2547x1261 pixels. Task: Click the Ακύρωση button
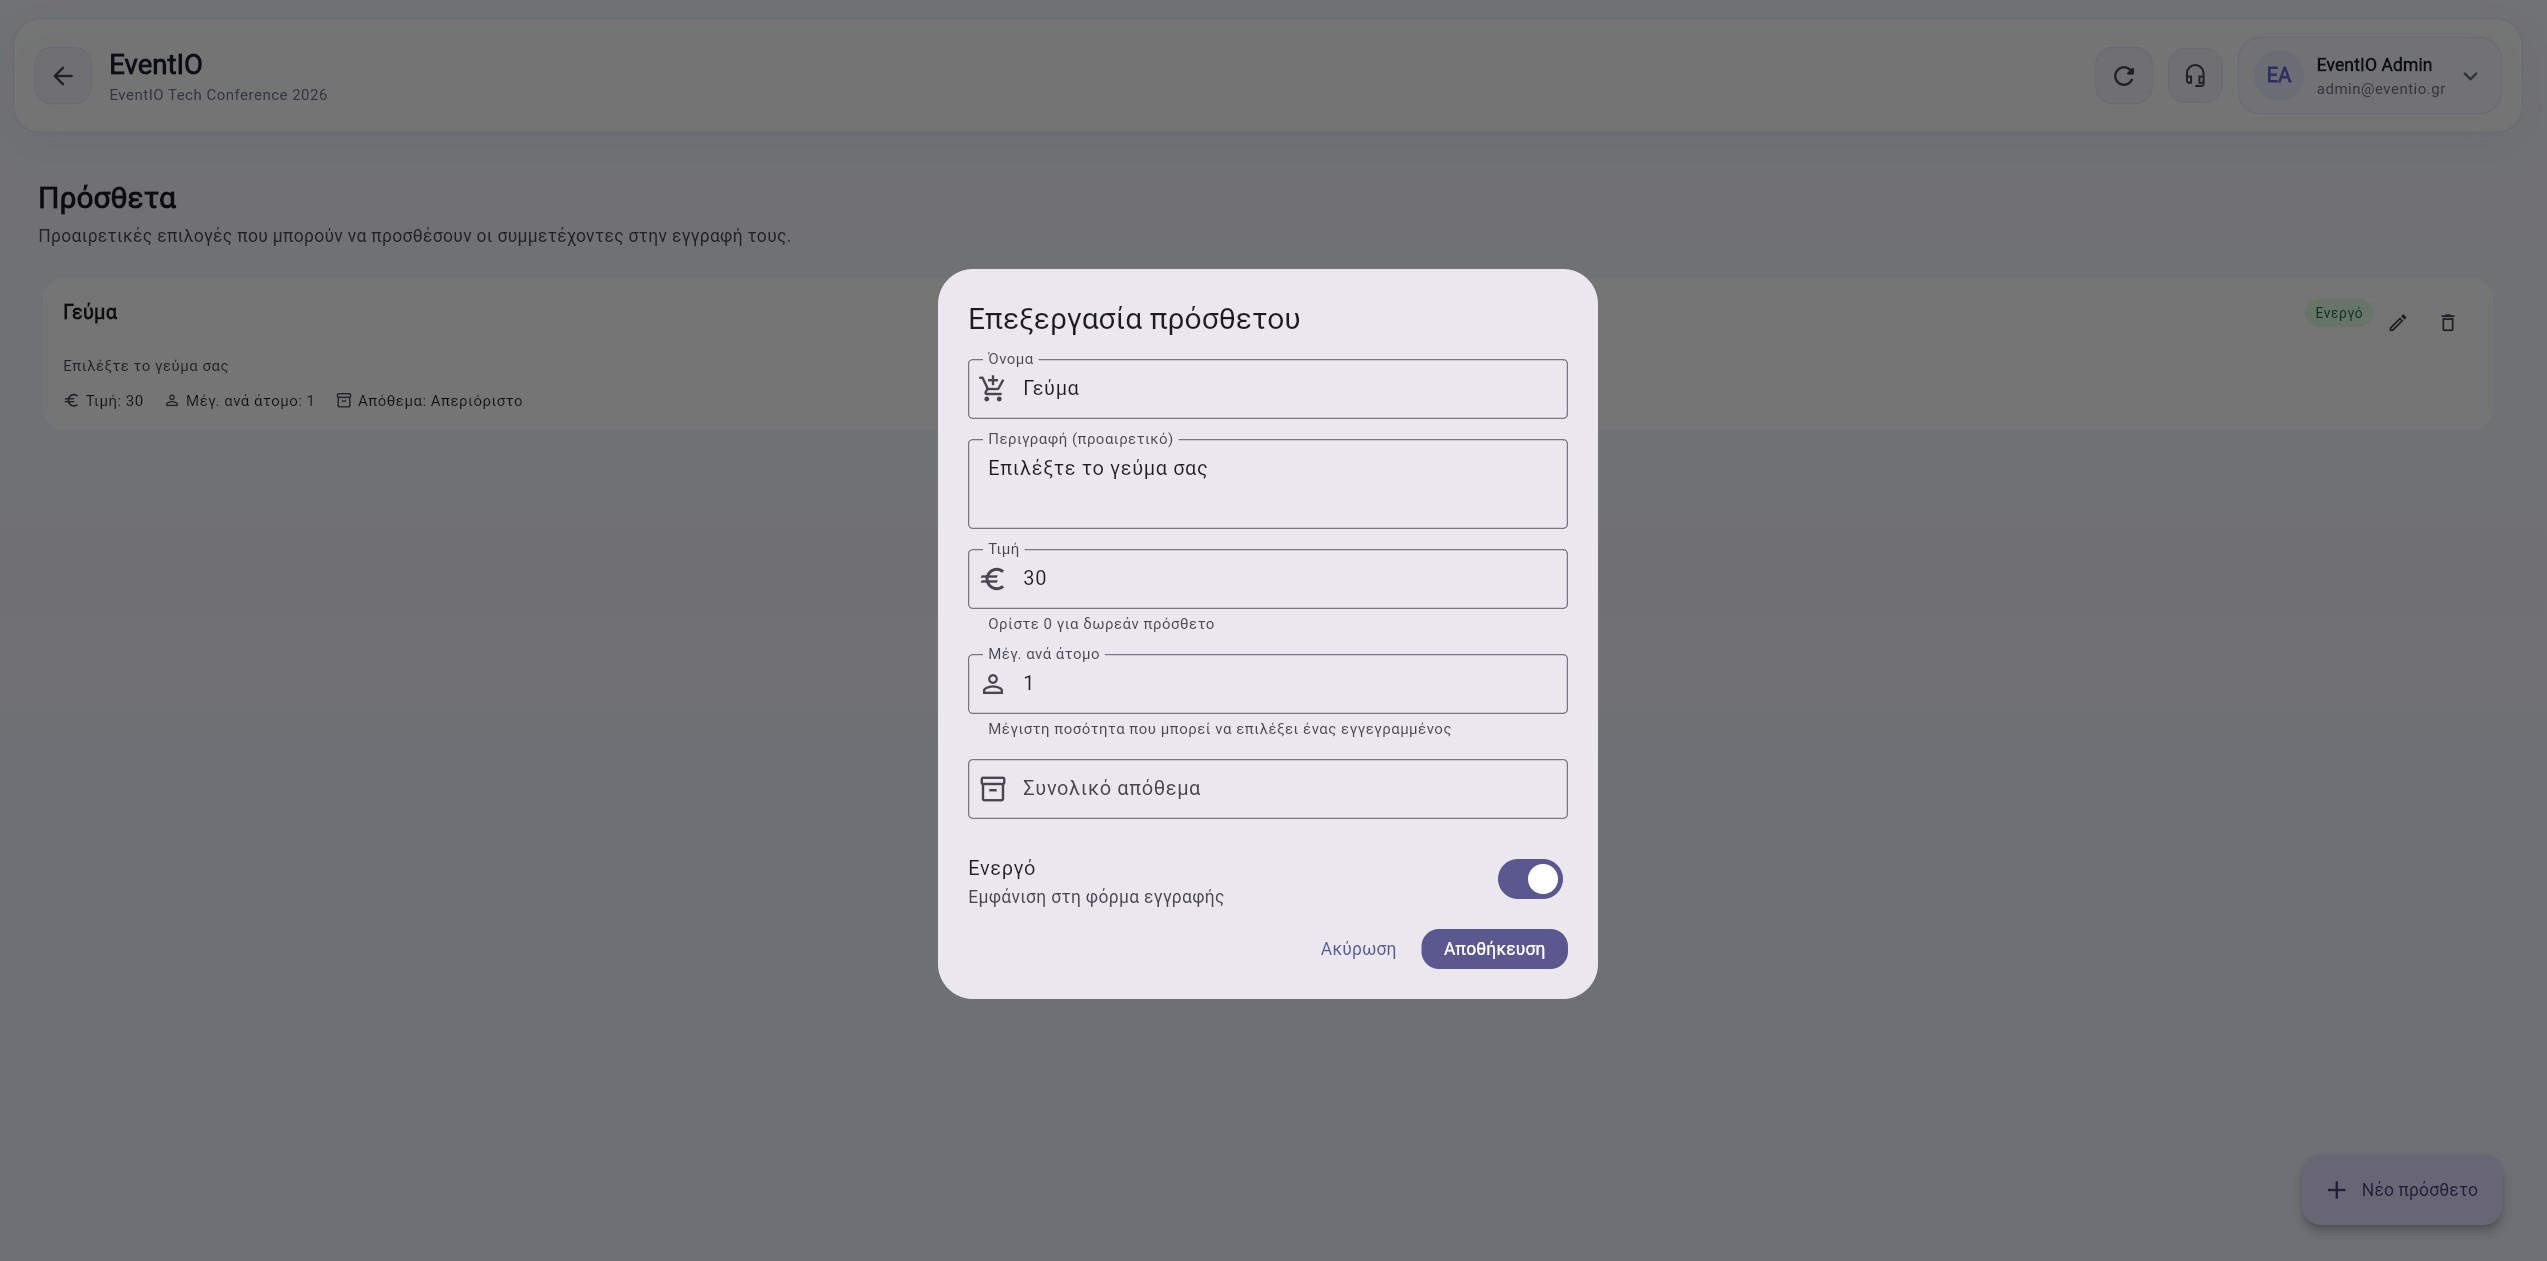click(1358, 949)
